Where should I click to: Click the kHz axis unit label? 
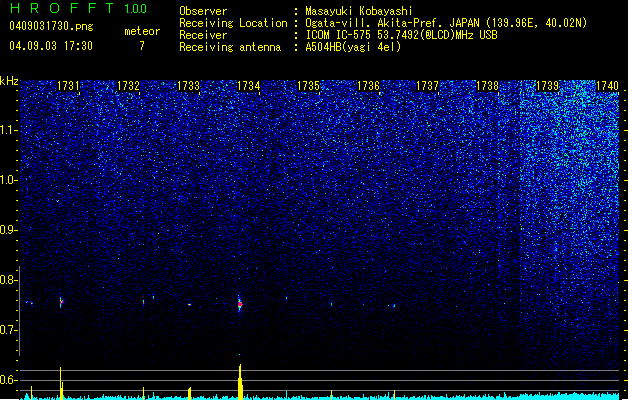click(9, 81)
